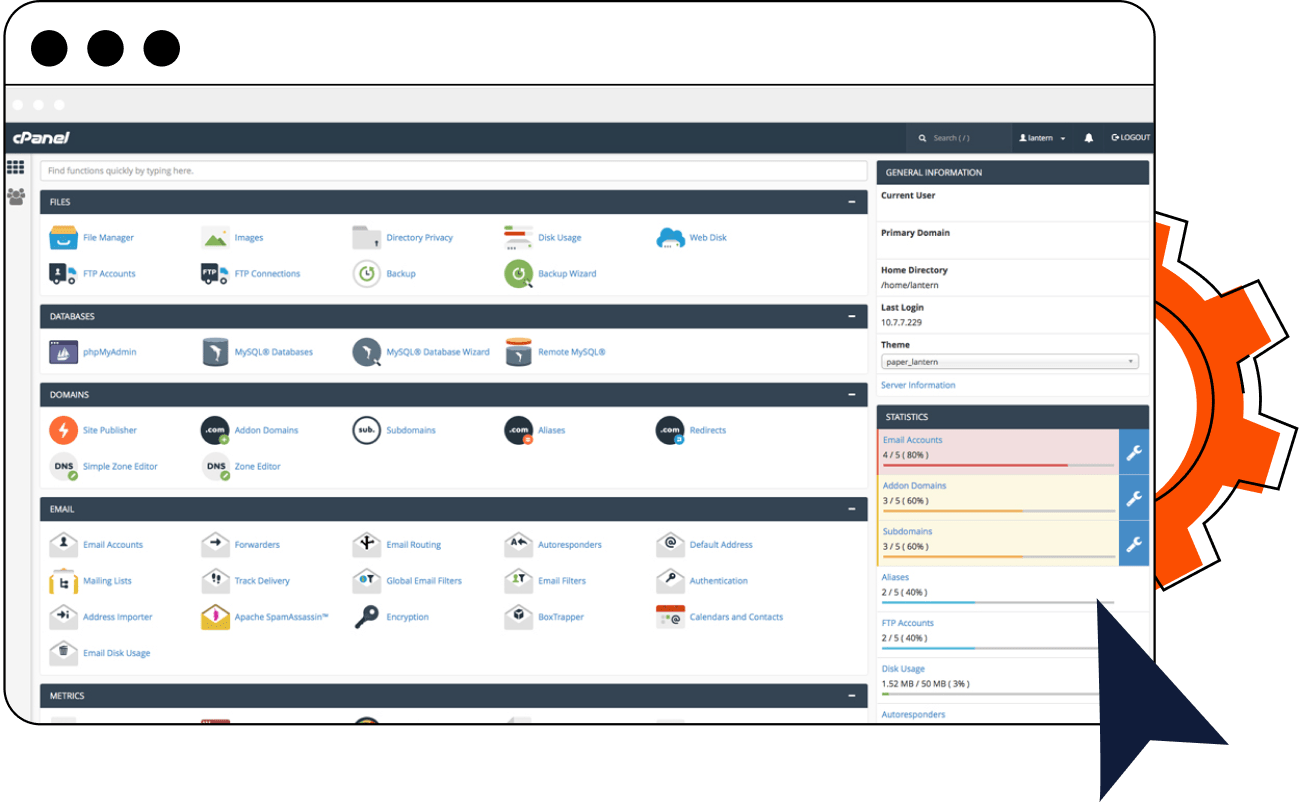Open the Zone Editor DNS icon
Image resolution: width=1299 pixels, height=803 pixels.
coord(215,466)
